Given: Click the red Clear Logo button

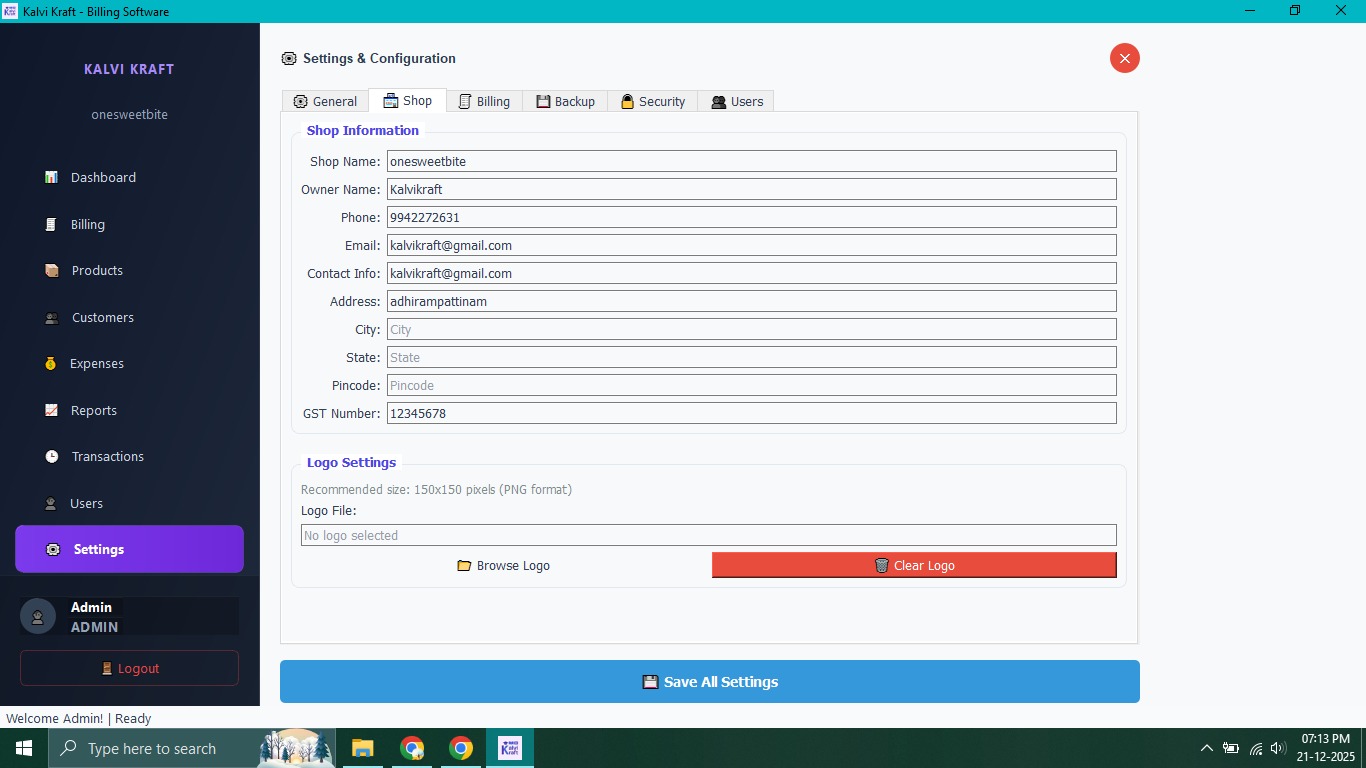Looking at the screenshot, I should pyautogui.click(x=914, y=565).
